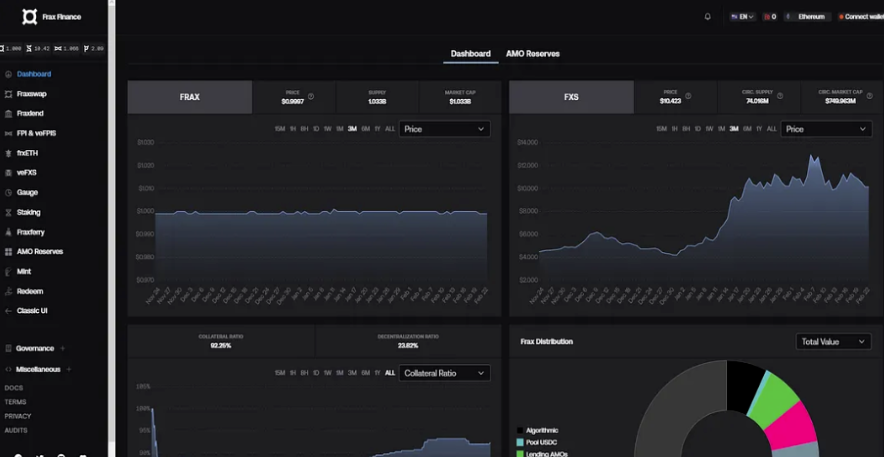Screen dimensions: 884x457
Task: Click the FPI 1.066 ticker price
Action: 67,49
